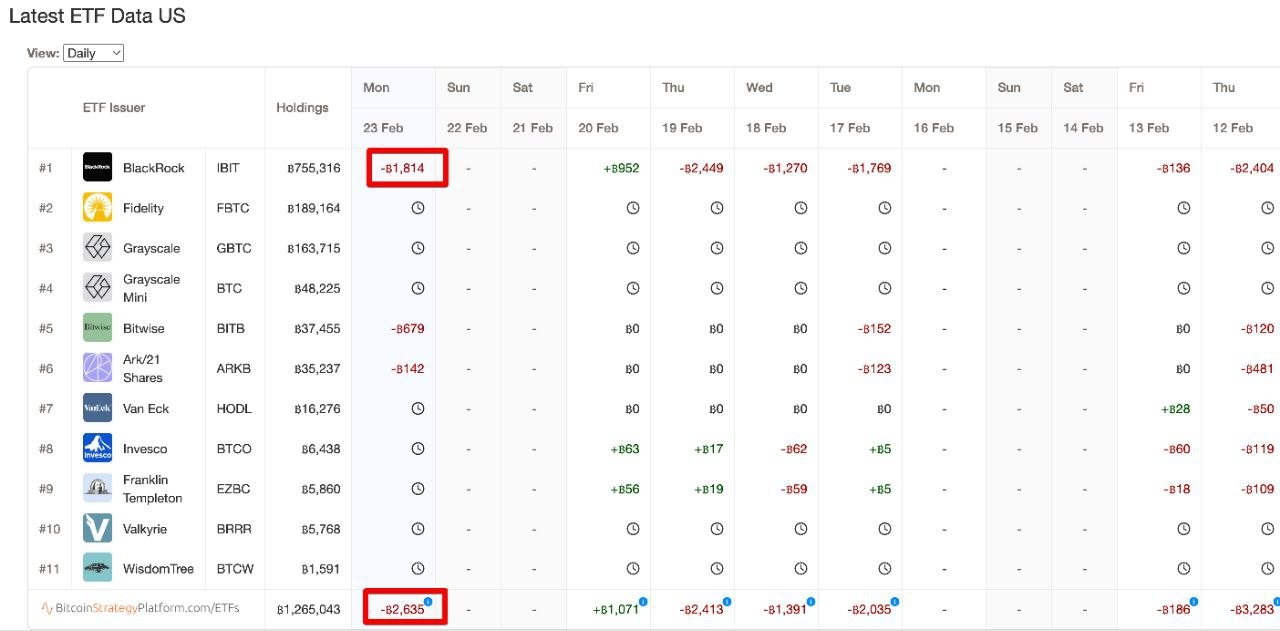Image resolution: width=1280 pixels, height=631 pixels.
Task: Click Van Eck 13 Feb value +28
Action: click(1176, 409)
